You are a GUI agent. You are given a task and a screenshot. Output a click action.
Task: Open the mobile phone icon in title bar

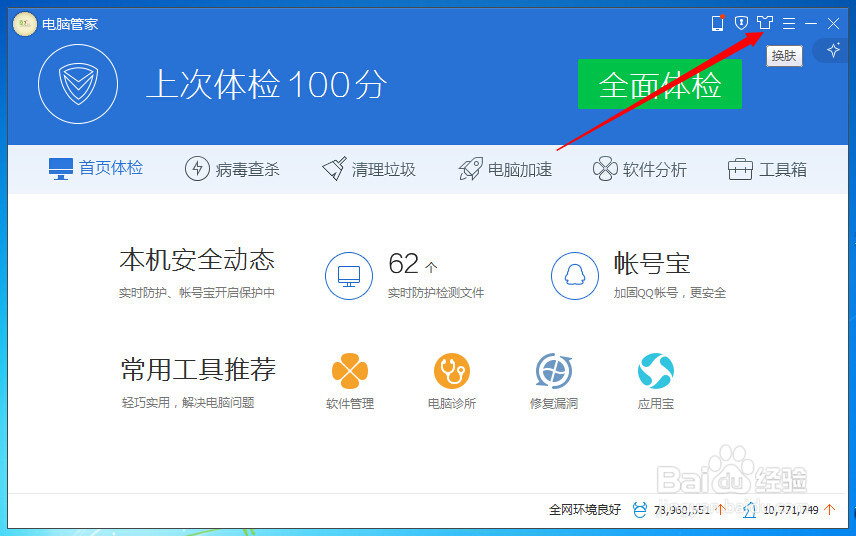click(717, 23)
